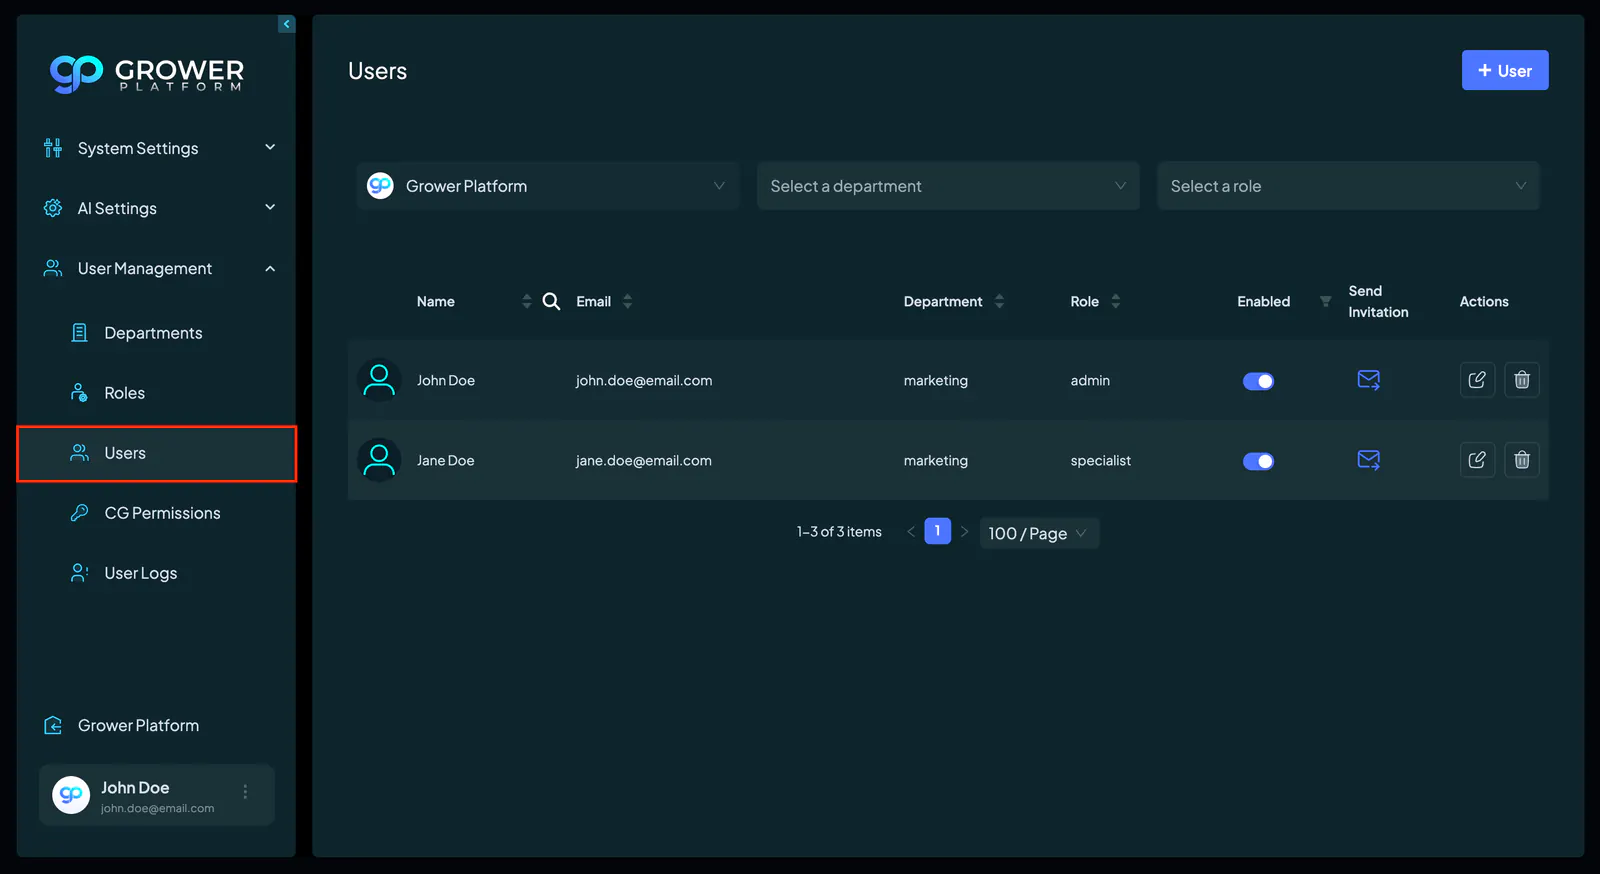
Task: Open the Name column search icon
Action: click(551, 301)
